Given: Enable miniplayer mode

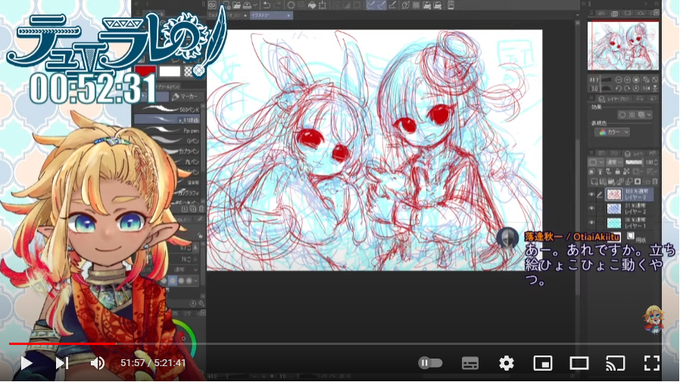Looking at the screenshot, I should coord(543,363).
